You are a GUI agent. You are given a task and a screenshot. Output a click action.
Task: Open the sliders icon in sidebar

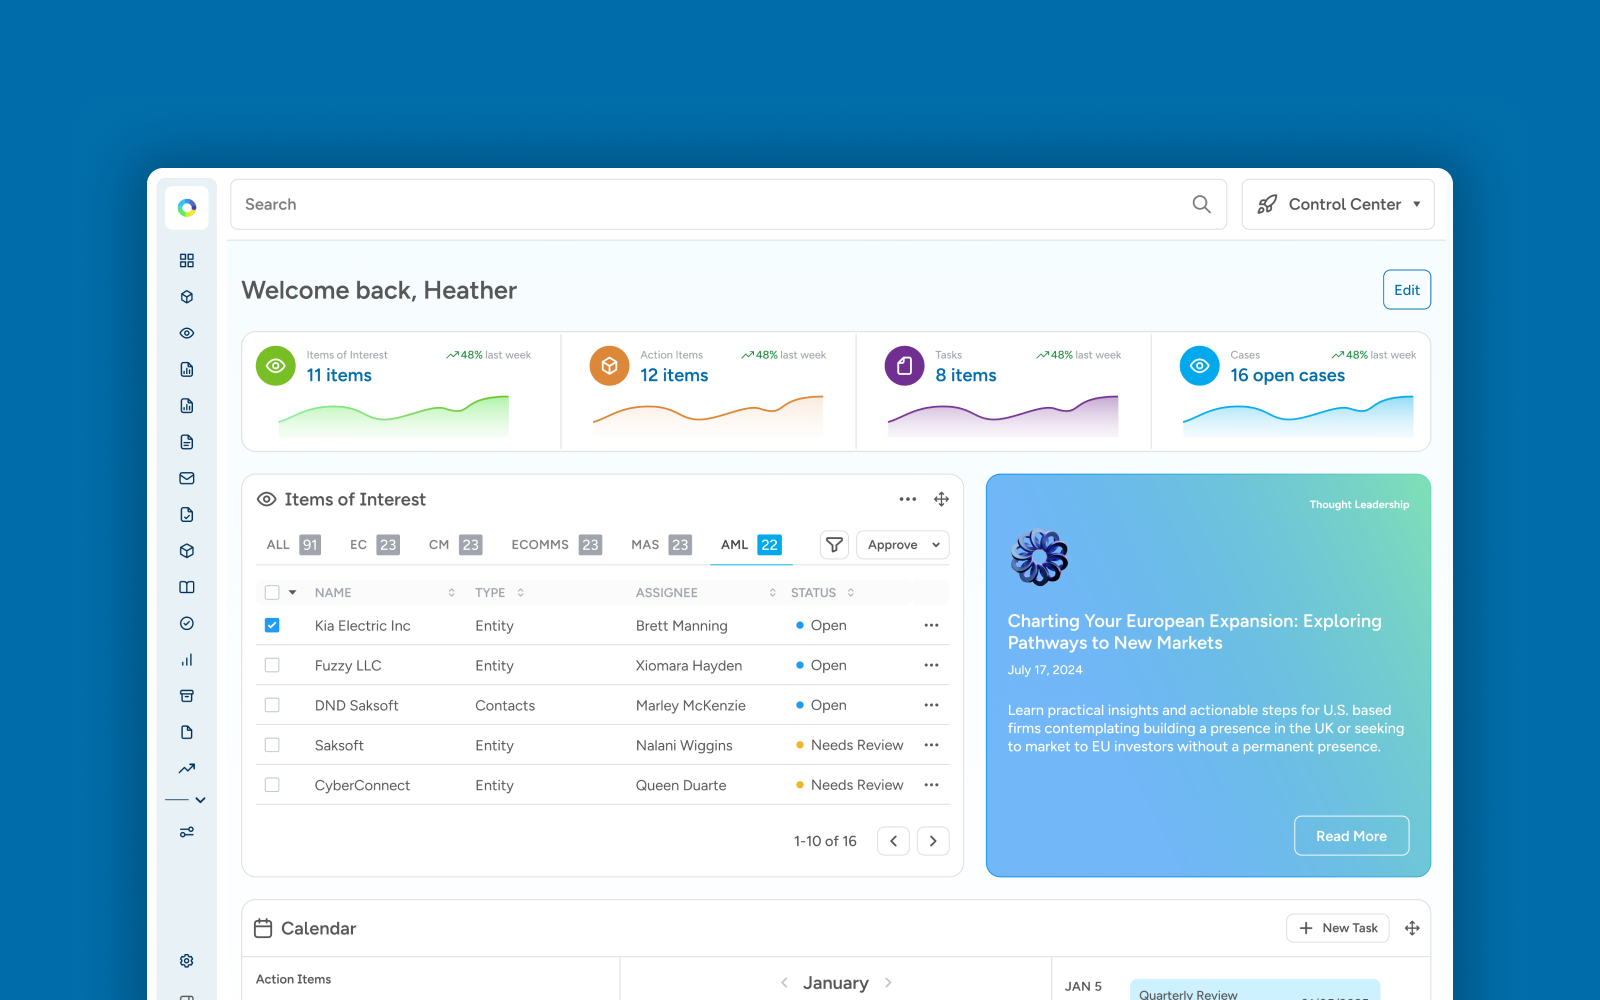(x=187, y=832)
